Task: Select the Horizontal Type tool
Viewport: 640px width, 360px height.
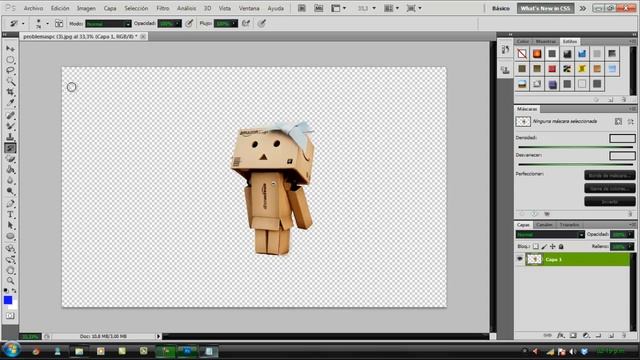Action: point(10,215)
